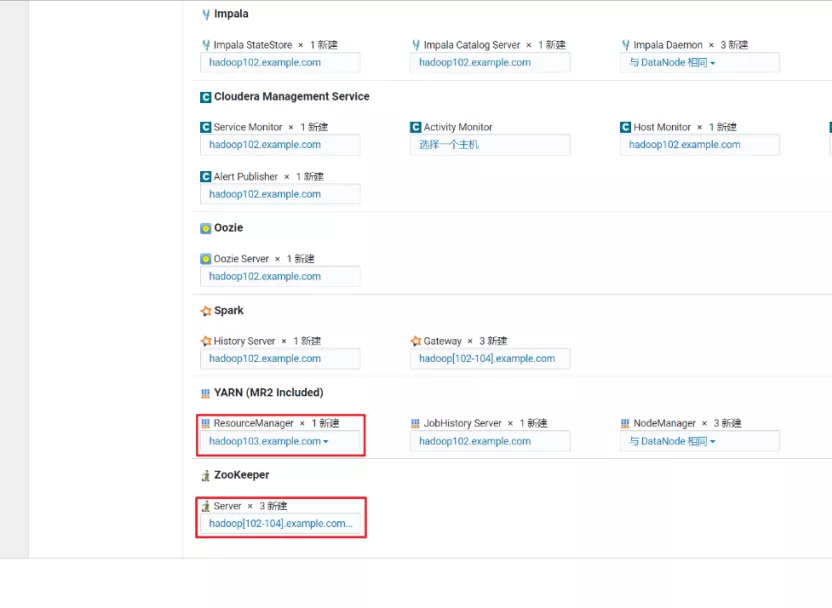The width and height of the screenshot is (832, 608).
Task: Click the "History Server" label under Spark
Action: (x=245, y=341)
